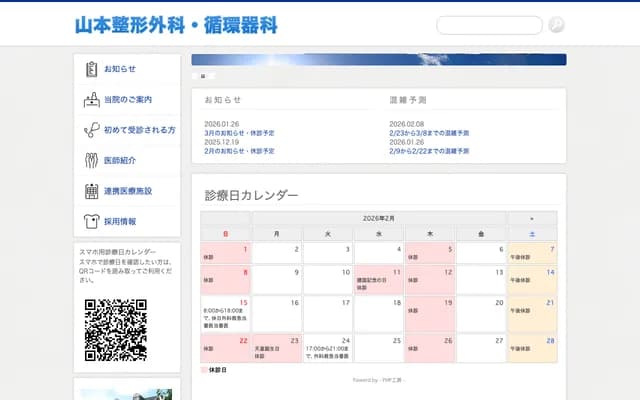
Task: Open the 医師紹介 sidebar menu item
Action: 120,160
